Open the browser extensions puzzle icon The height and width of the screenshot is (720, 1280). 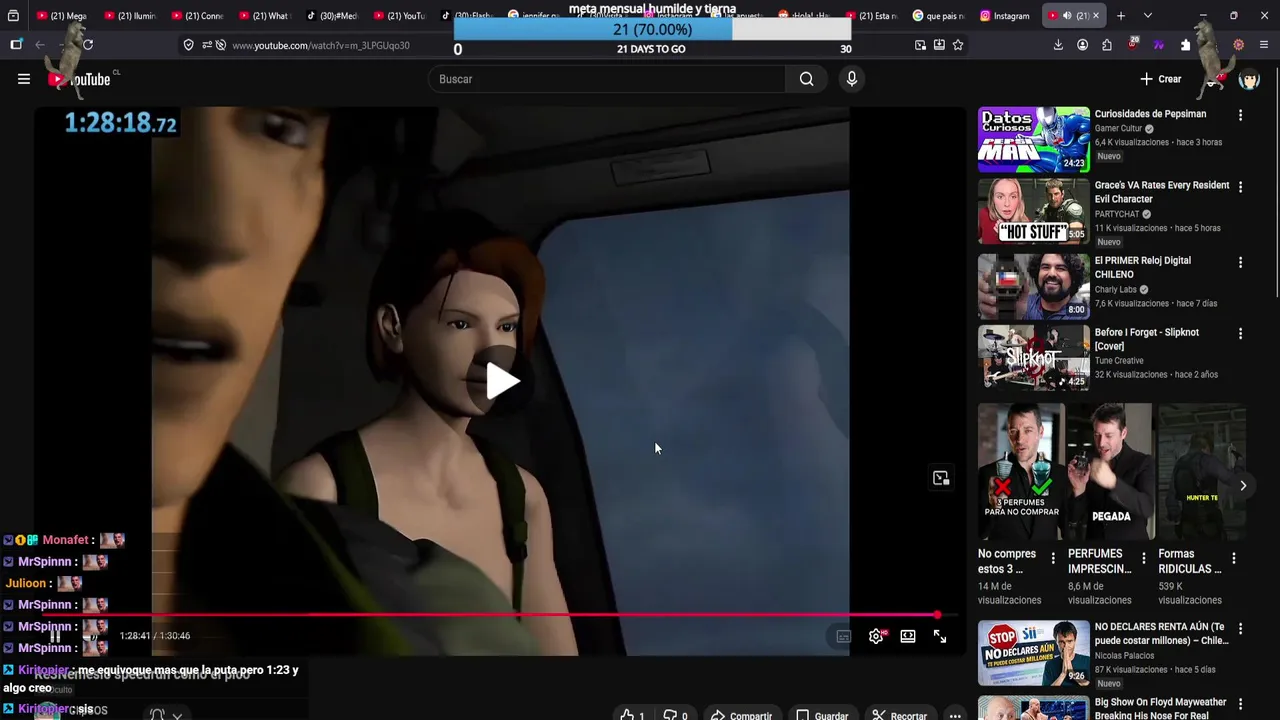[x=1107, y=45]
